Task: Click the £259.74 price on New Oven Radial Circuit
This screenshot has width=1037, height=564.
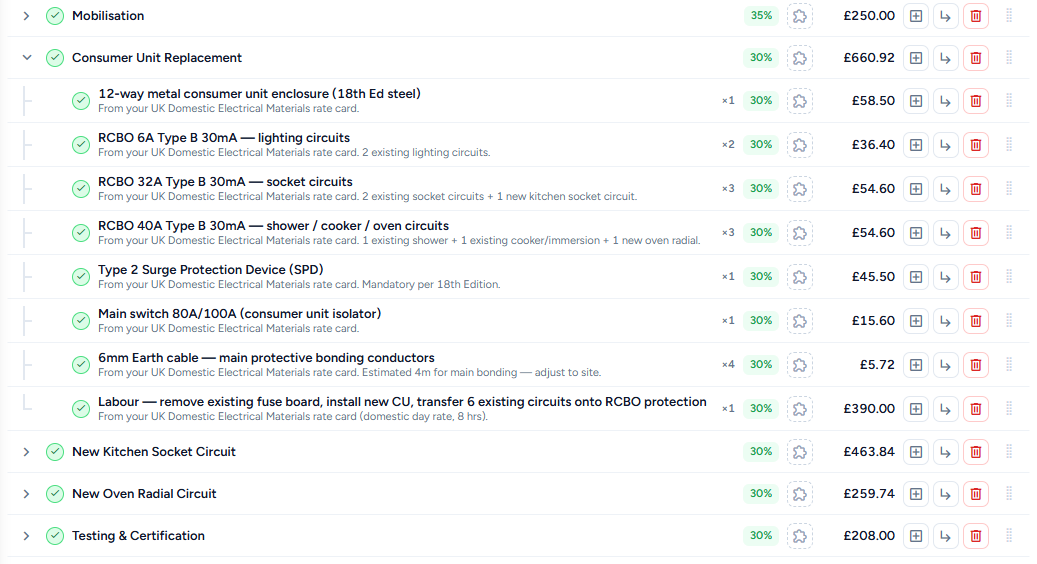Action: 868,494
